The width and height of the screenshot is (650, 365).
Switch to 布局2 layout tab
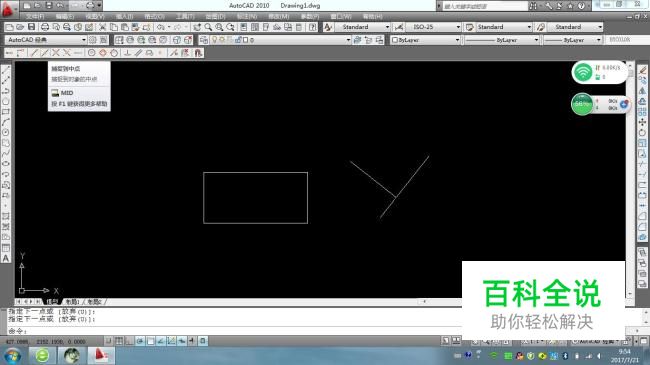click(94, 302)
